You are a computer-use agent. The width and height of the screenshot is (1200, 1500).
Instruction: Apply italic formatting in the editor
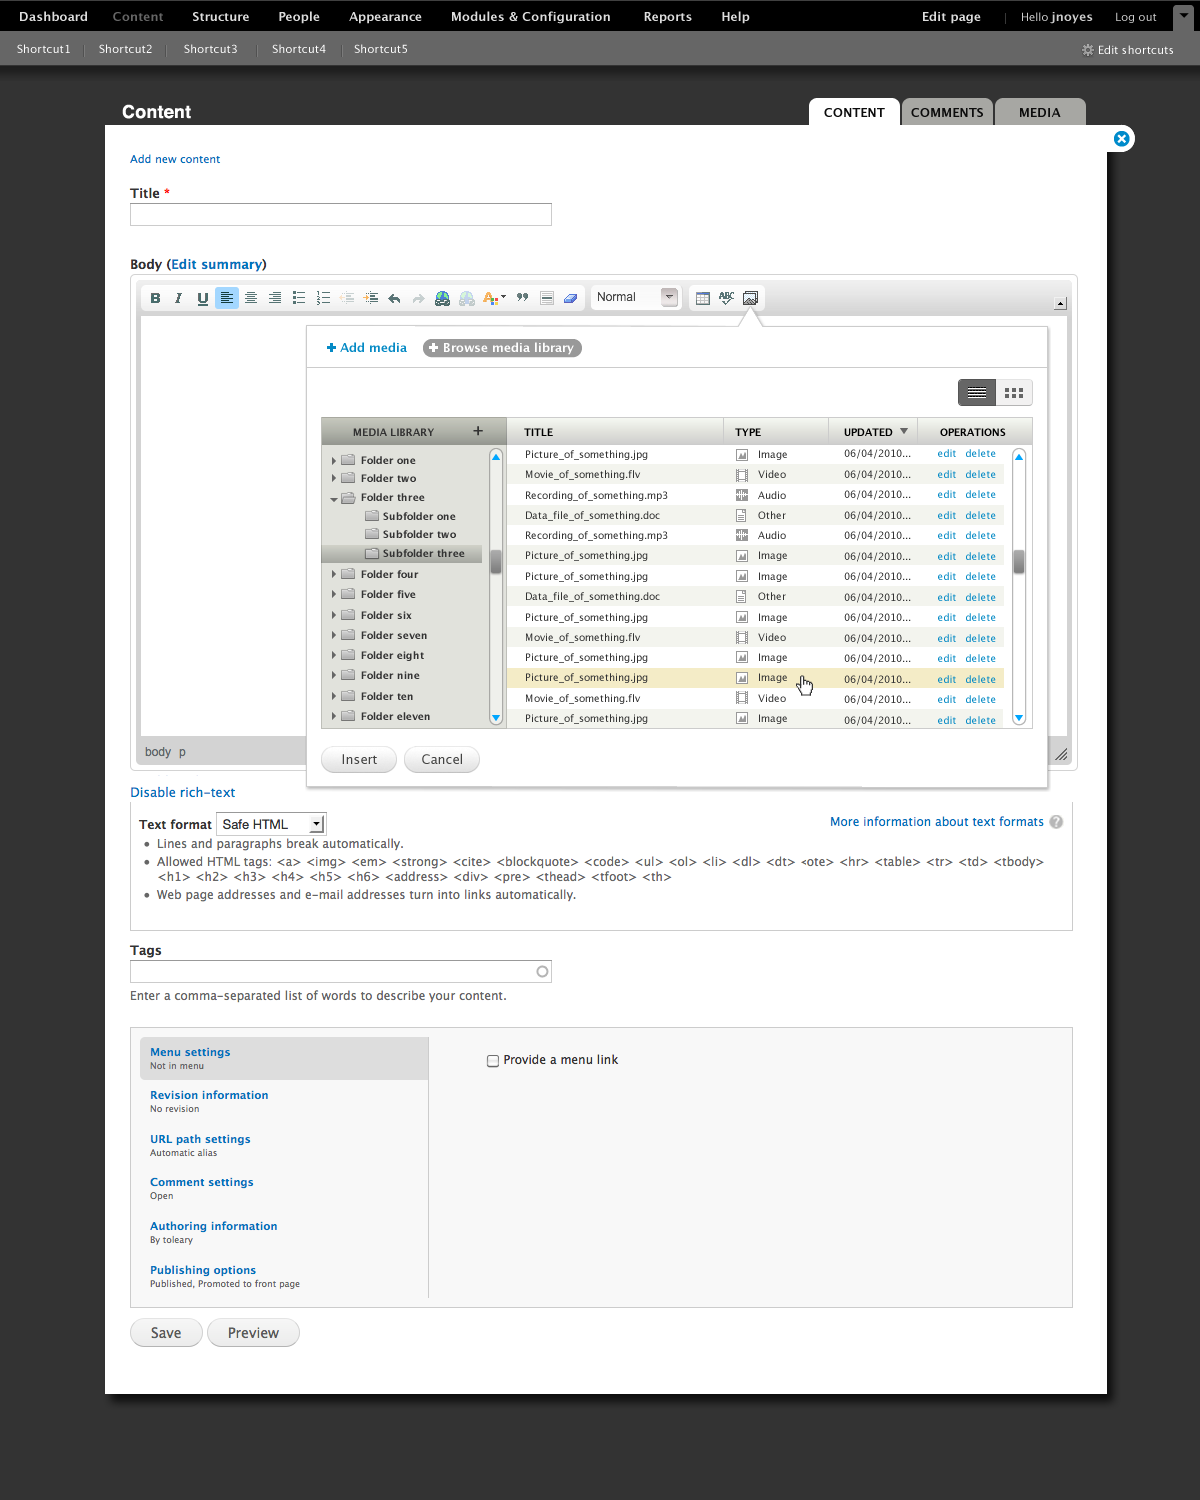tap(178, 297)
